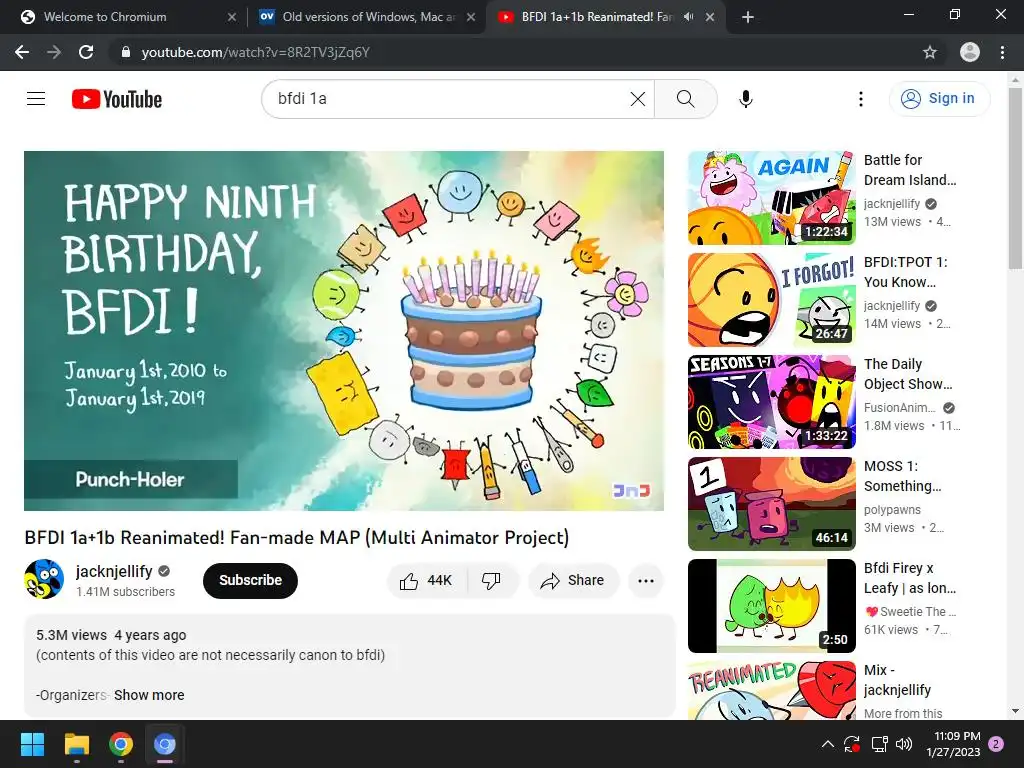Open the MOSS 1 video thumbnail

pos(772,504)
